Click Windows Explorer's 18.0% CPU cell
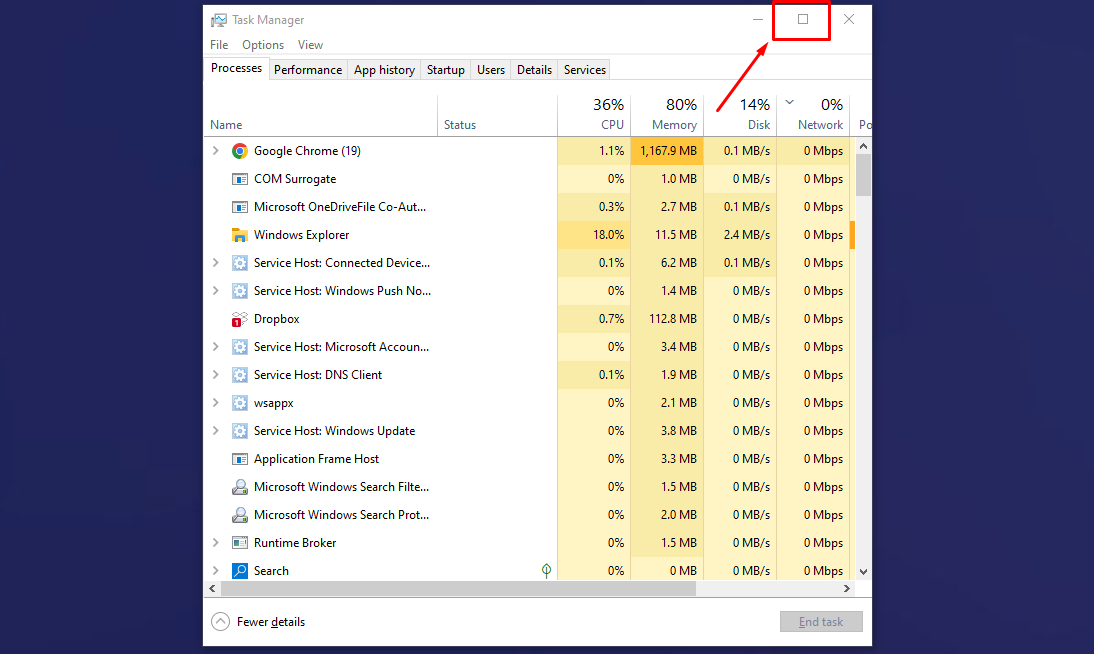1094x654 pixels. tap(594, 235)
